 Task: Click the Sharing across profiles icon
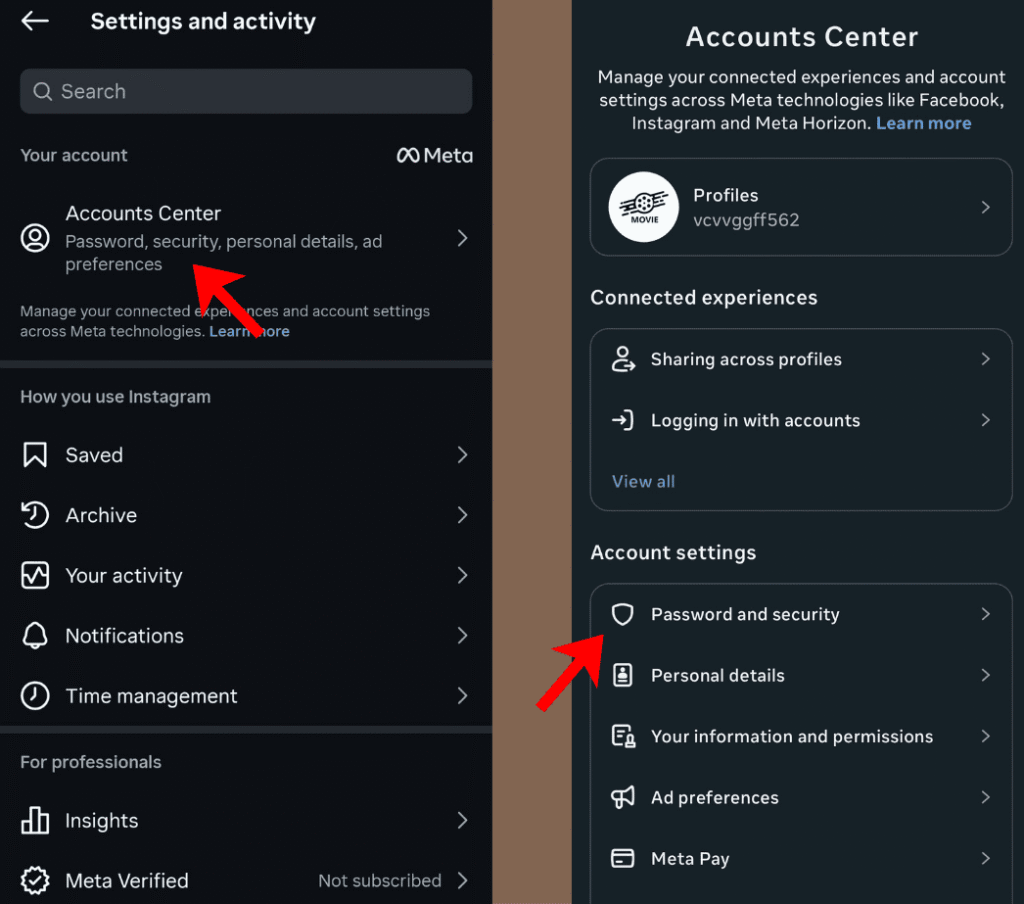tap(623, 360)
